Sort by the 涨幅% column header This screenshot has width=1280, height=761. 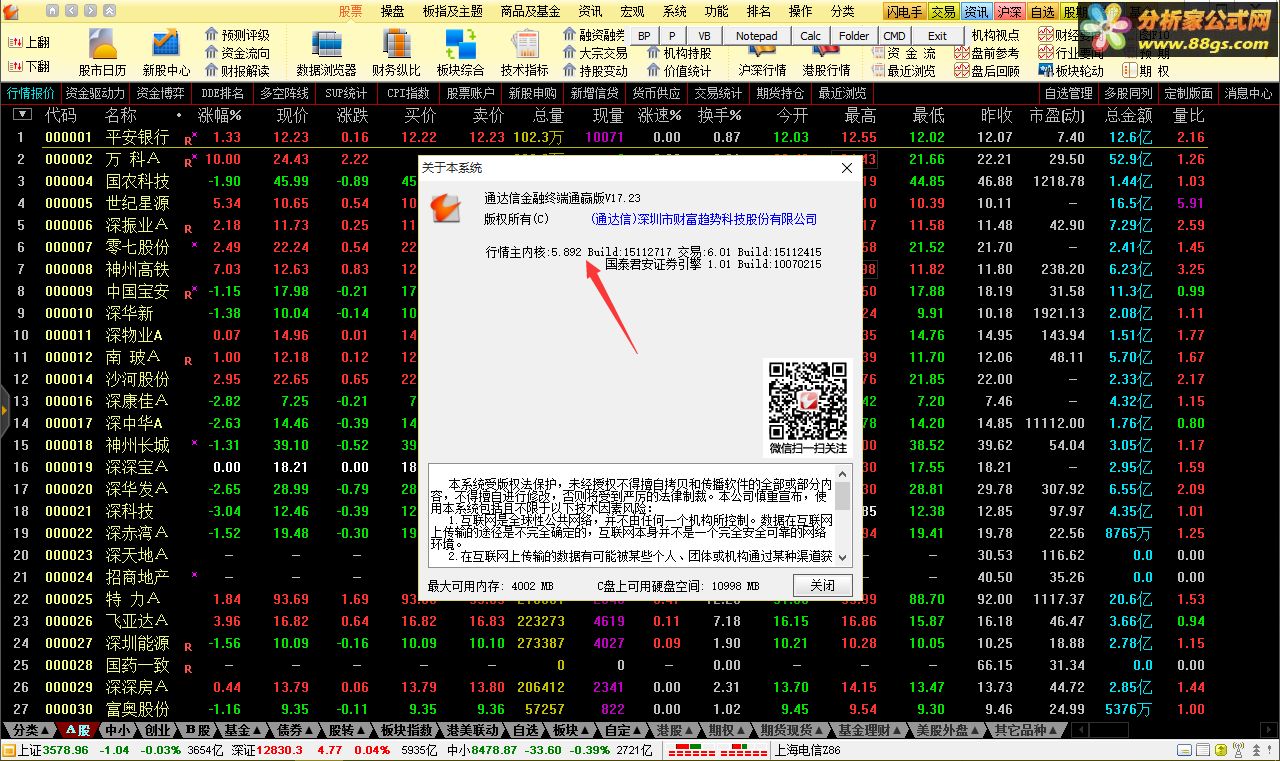point(219,115)
